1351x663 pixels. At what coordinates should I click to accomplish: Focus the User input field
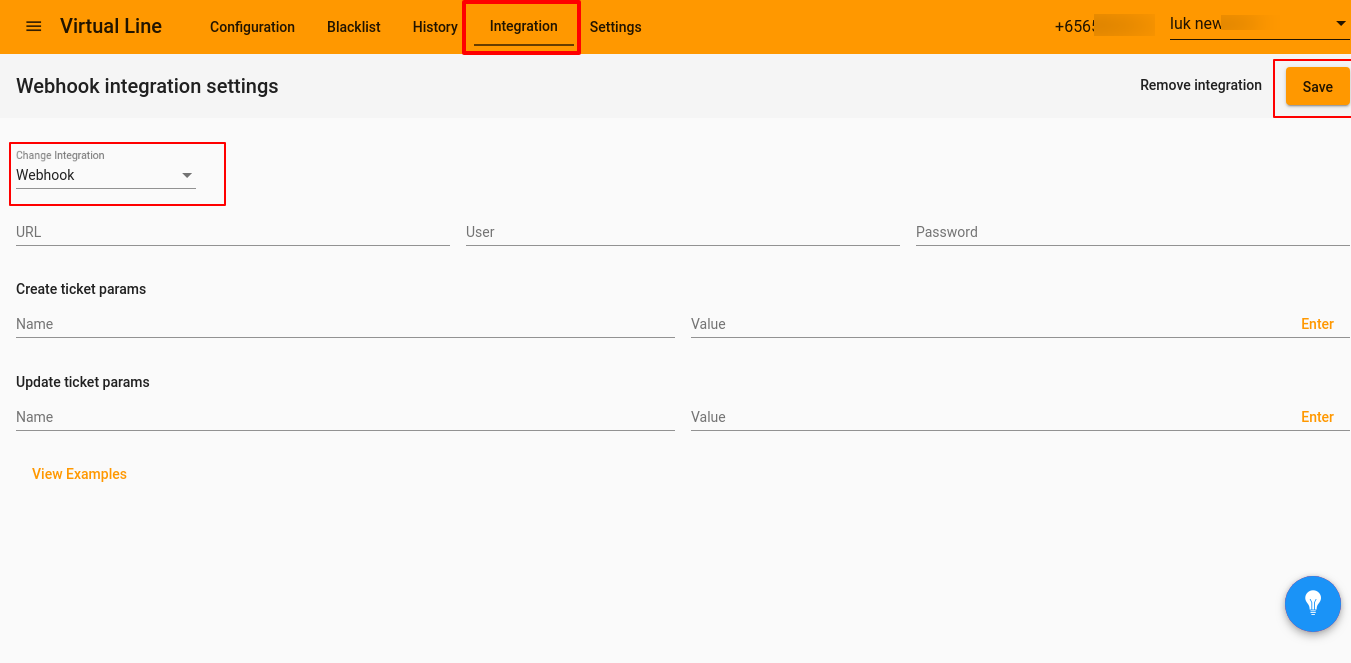(x=683, y=232)
